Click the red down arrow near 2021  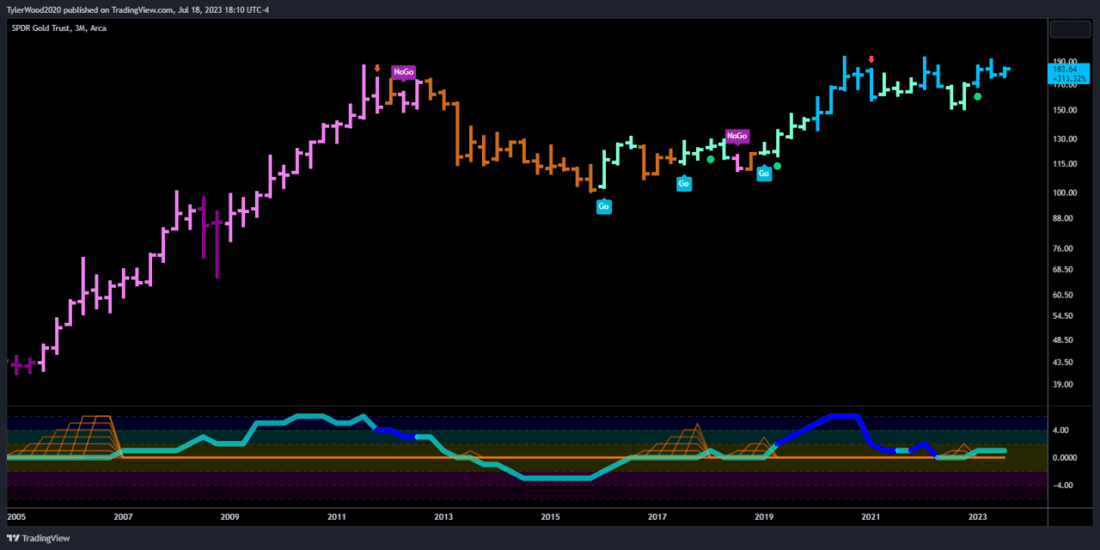coord(871,60)
